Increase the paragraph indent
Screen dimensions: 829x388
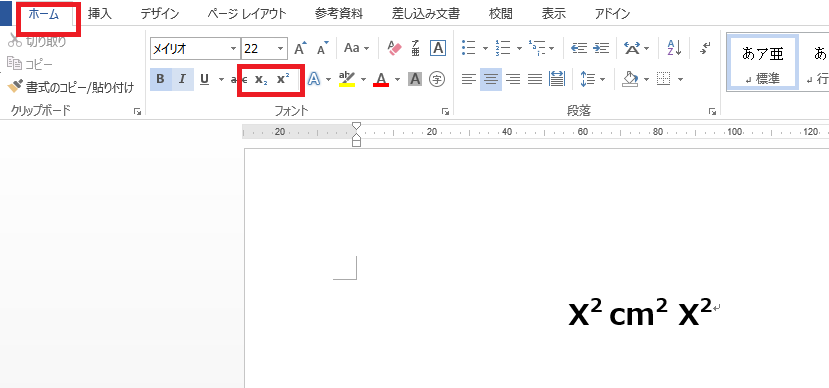(x=601, y=49)
